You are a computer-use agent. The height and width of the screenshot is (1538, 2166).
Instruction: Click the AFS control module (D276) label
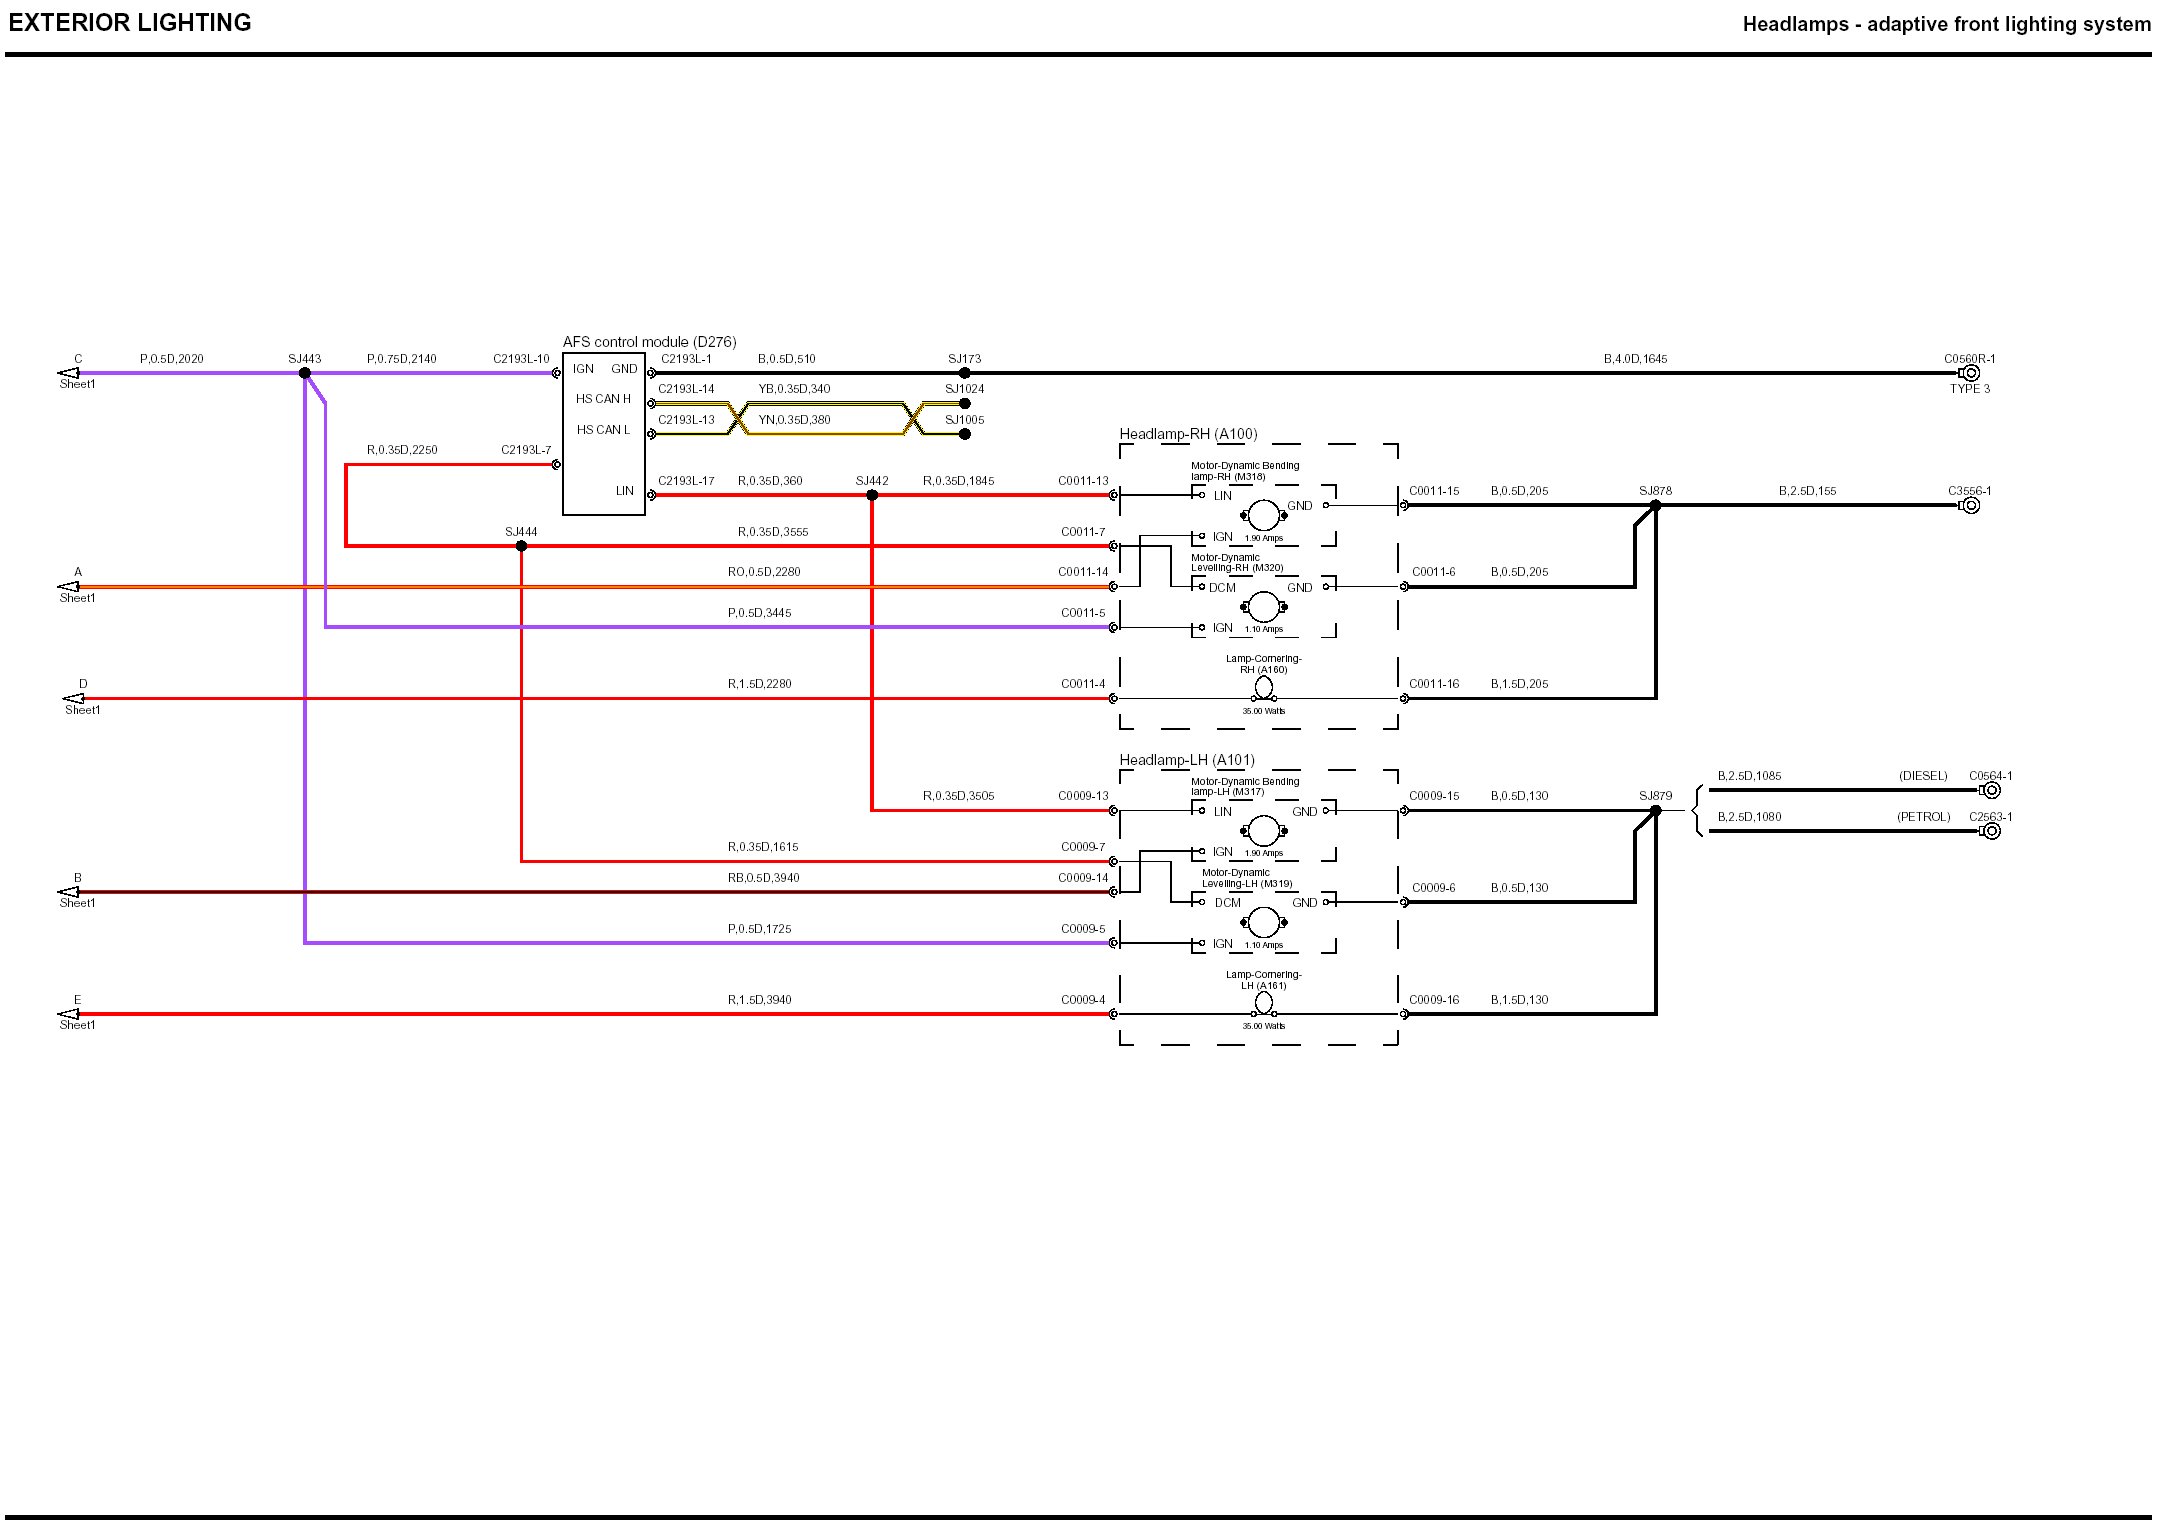(649, 342)
